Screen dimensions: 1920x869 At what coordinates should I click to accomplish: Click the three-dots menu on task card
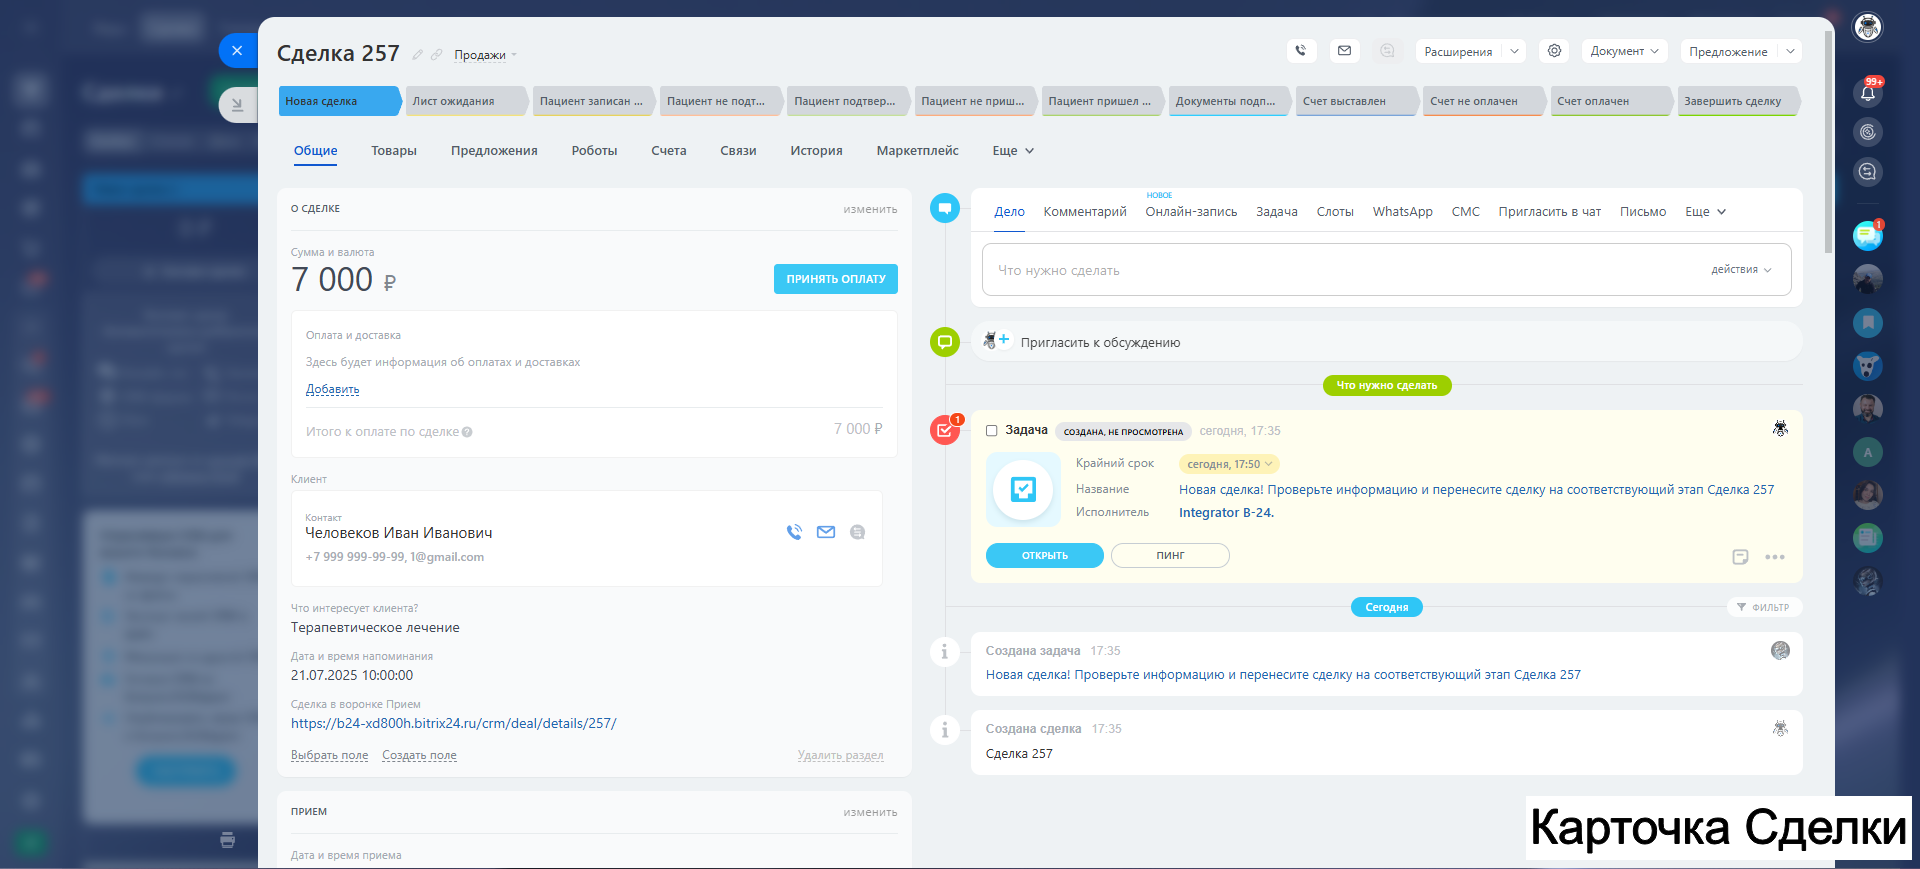(1775, 557)
